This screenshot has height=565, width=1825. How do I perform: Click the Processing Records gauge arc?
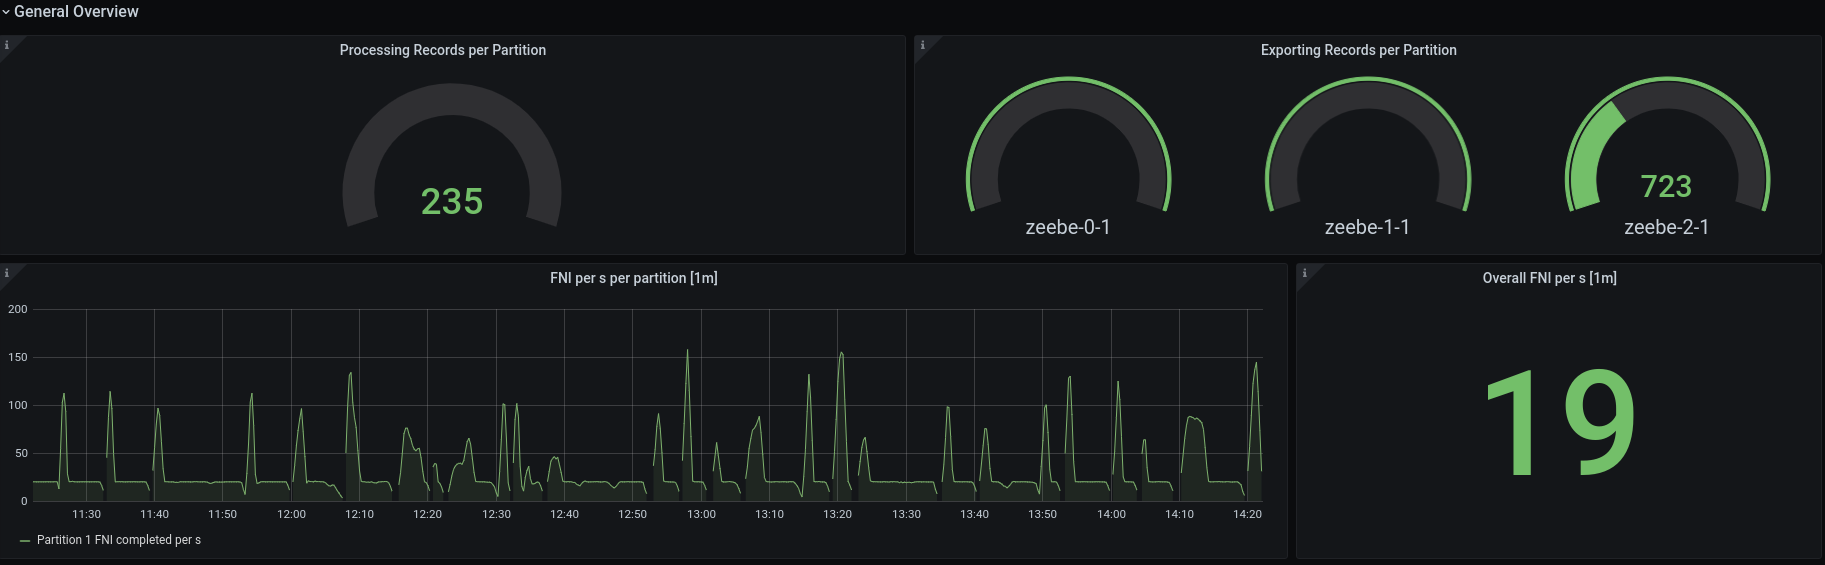click(x=452, y=100)
